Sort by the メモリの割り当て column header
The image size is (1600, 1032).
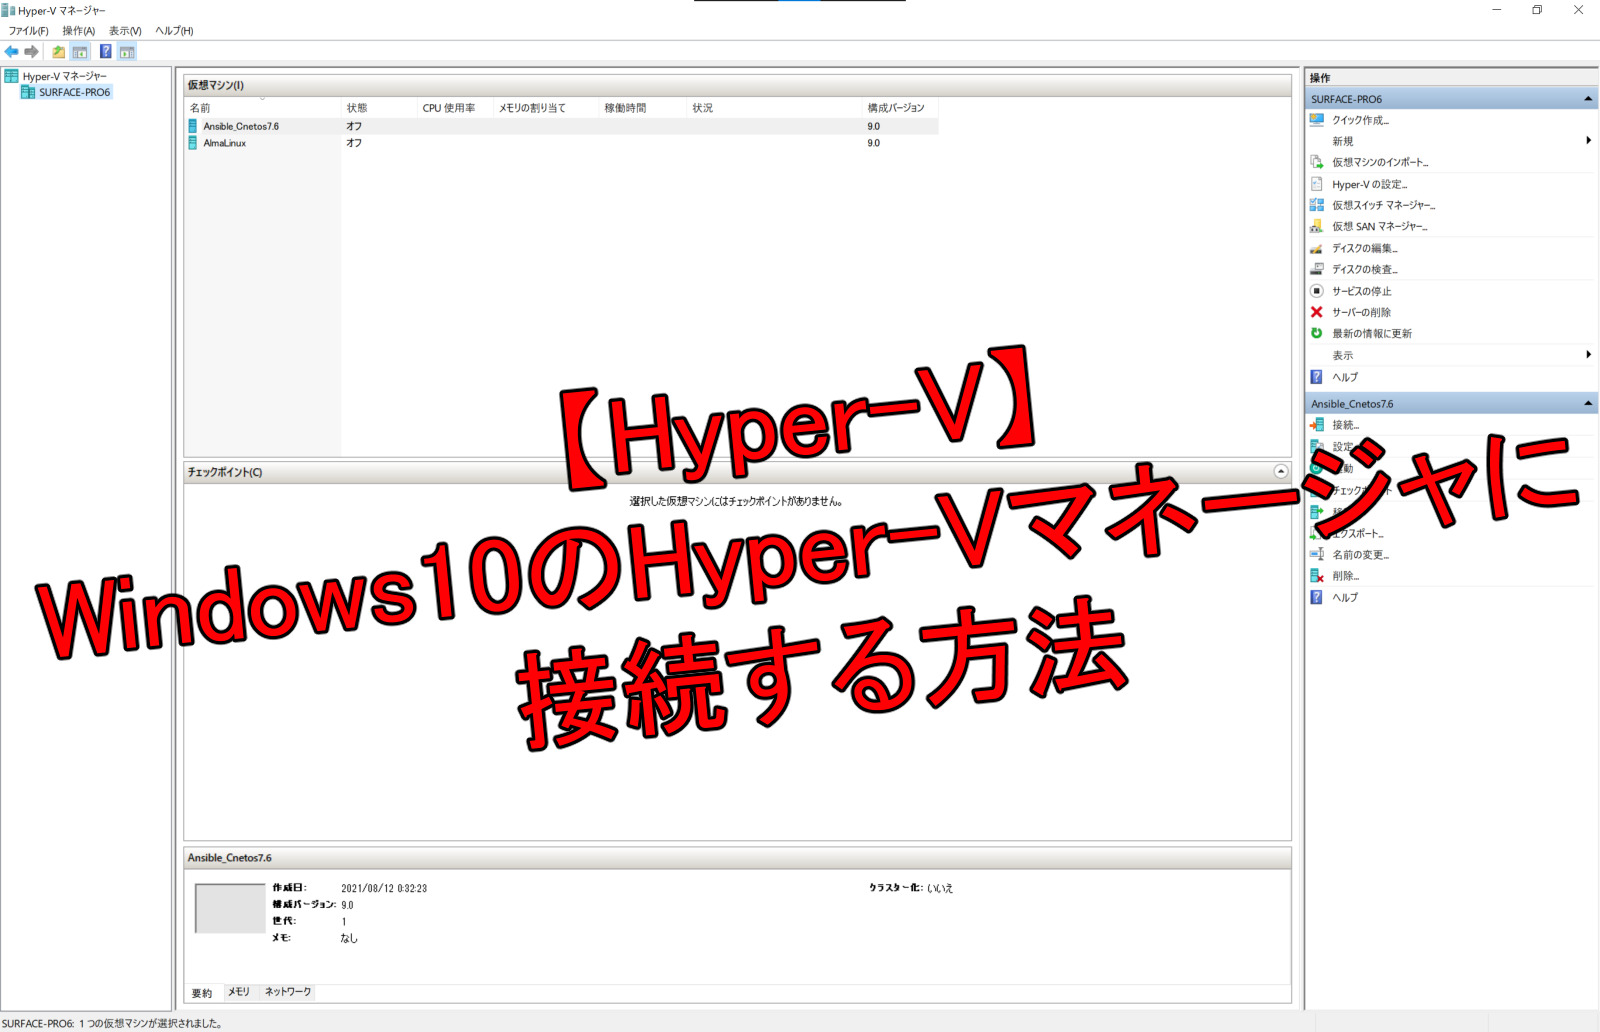pyautogui.click(x=546, y=108)
